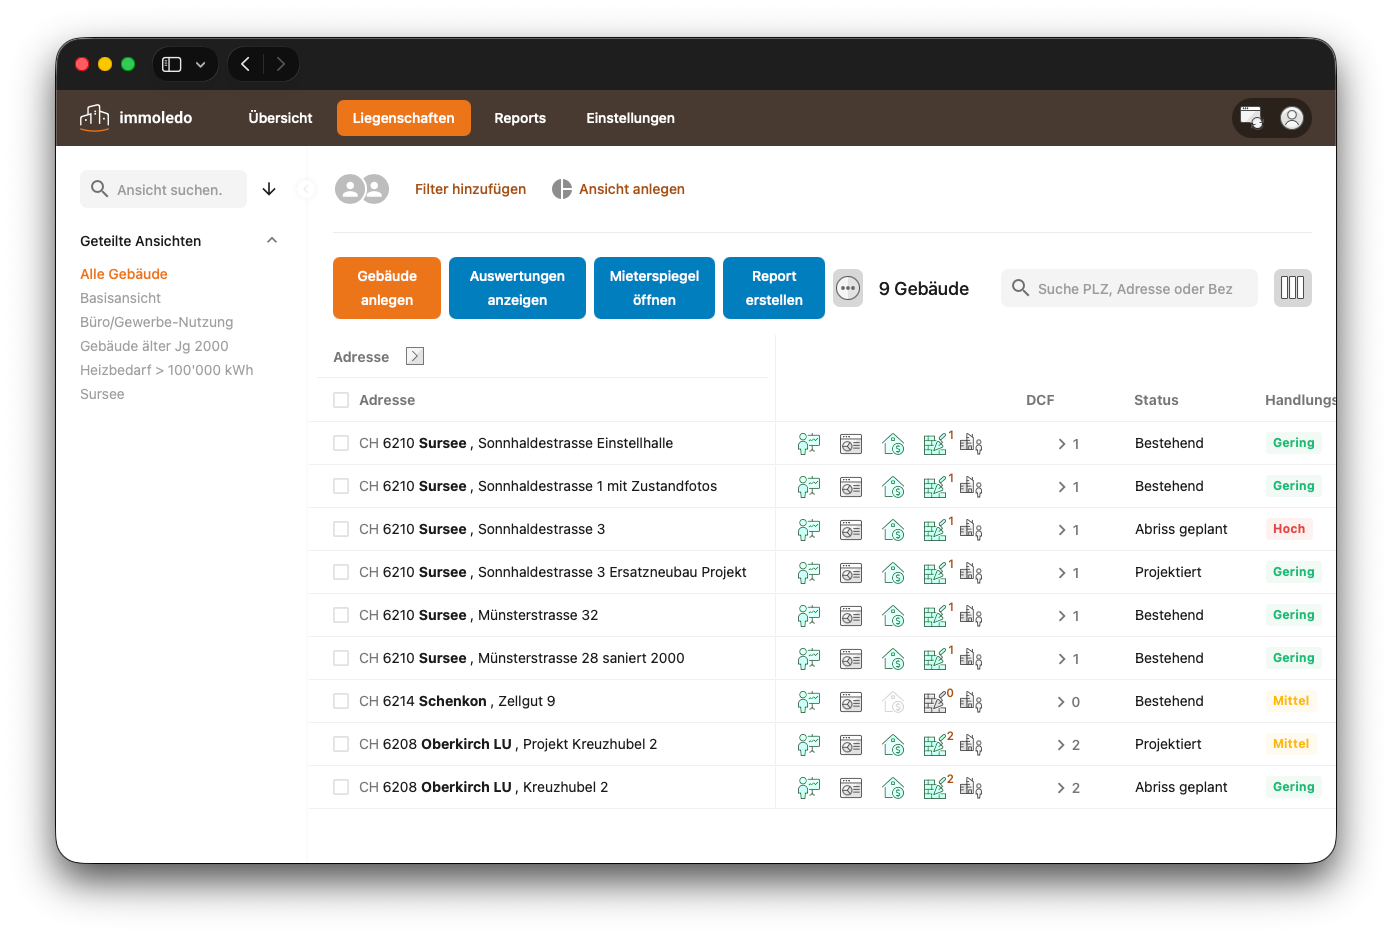Focus the PLZ, Adresse search field
Screen dimensions: 1392x937
click(x=1129, y=288)
